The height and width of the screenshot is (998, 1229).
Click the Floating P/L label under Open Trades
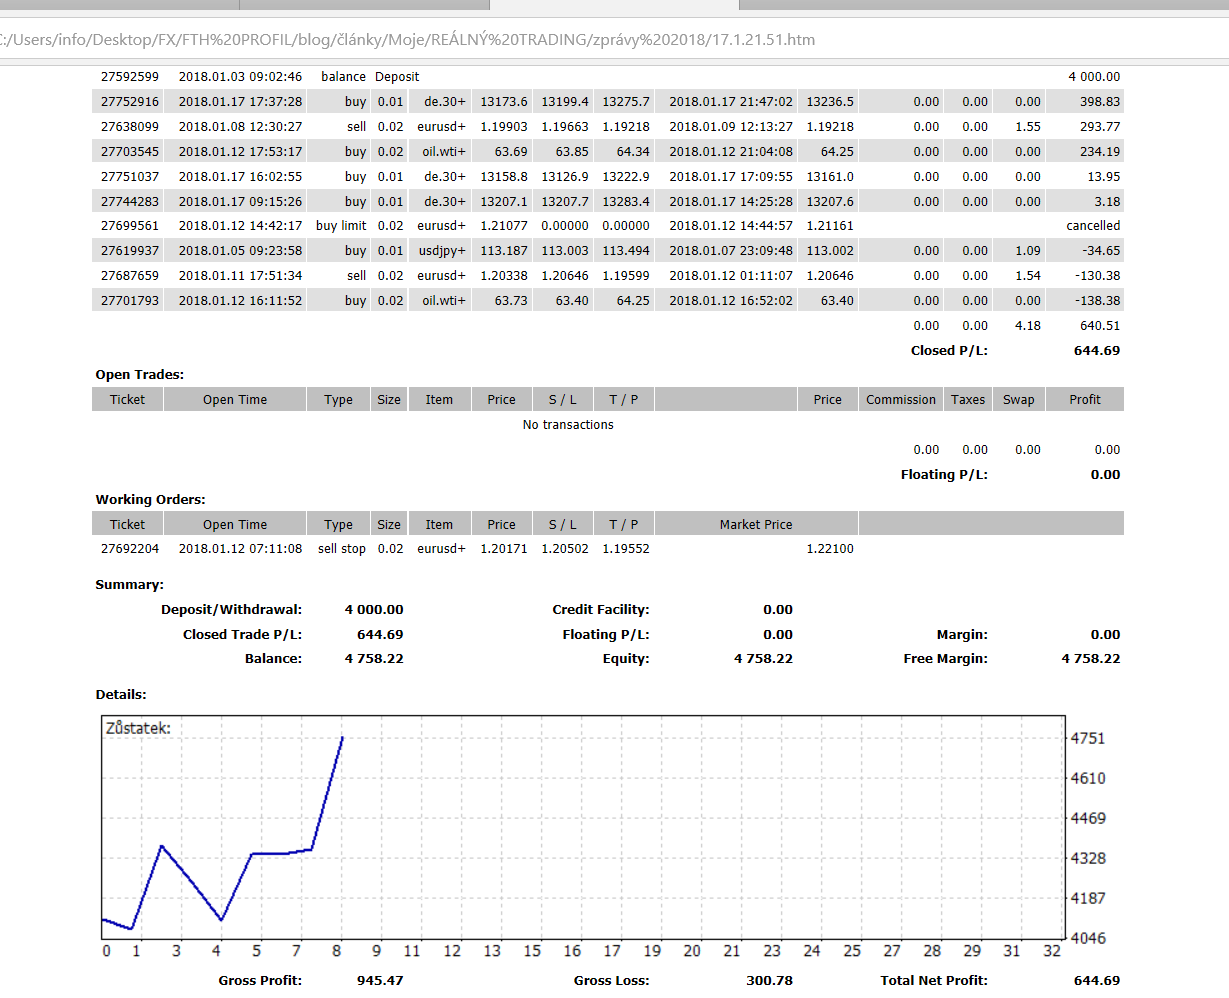tap(944, 475)
